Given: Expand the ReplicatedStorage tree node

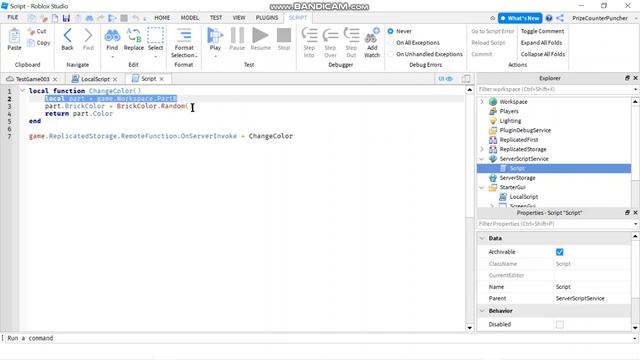Looking at the screenshot, I should (482, 149).
